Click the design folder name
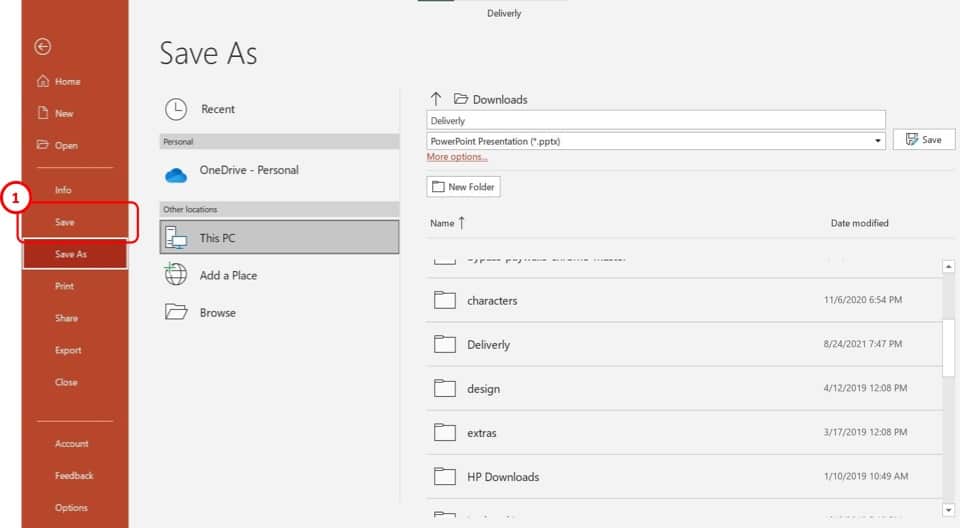Image resolution: width=960 pixels, height=528 pixels. [483, 389]
